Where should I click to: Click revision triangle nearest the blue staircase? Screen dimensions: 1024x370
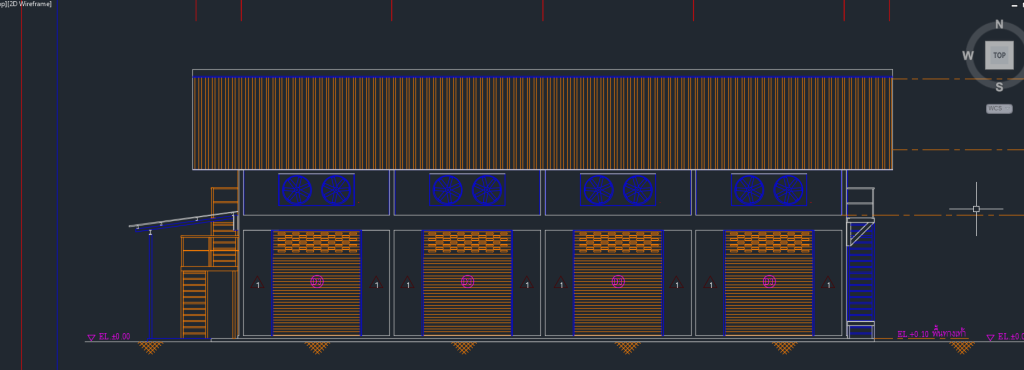pyautogui.click(x=827, y=283)
